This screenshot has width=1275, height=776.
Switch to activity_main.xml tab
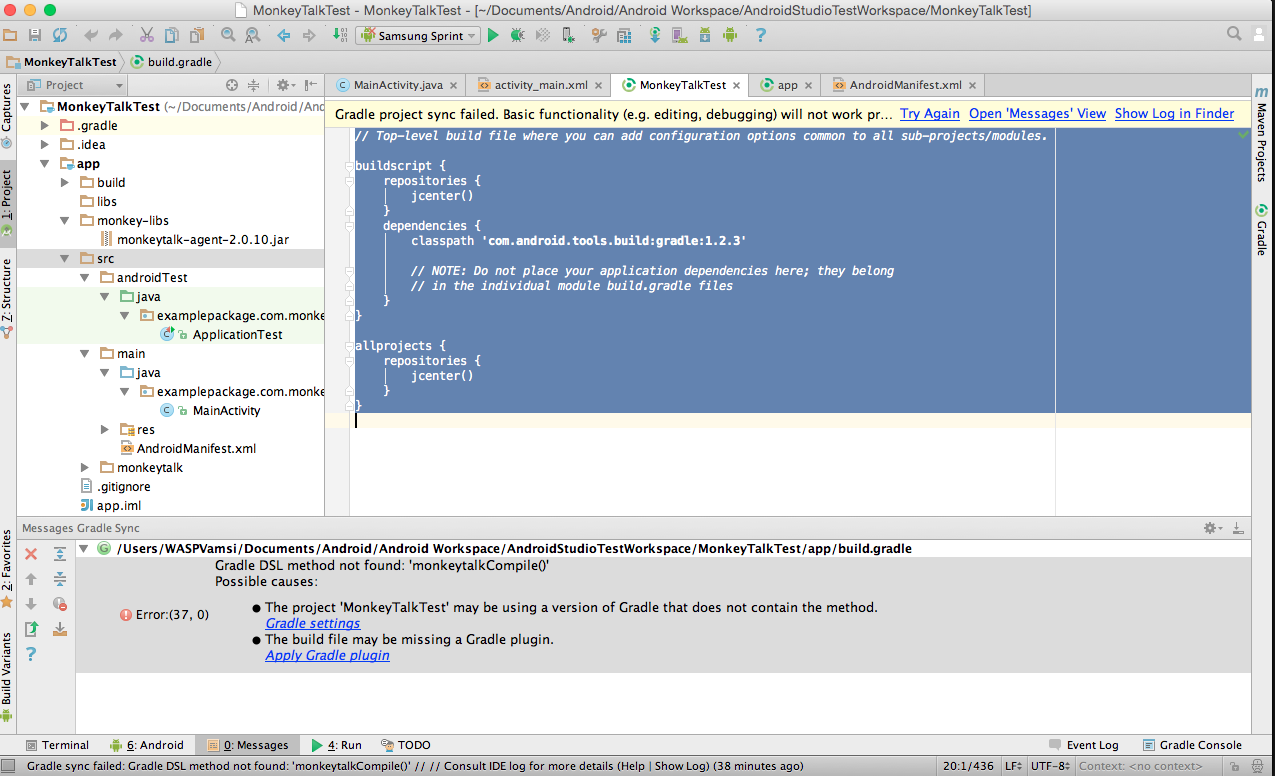click(x=540, y=85)
